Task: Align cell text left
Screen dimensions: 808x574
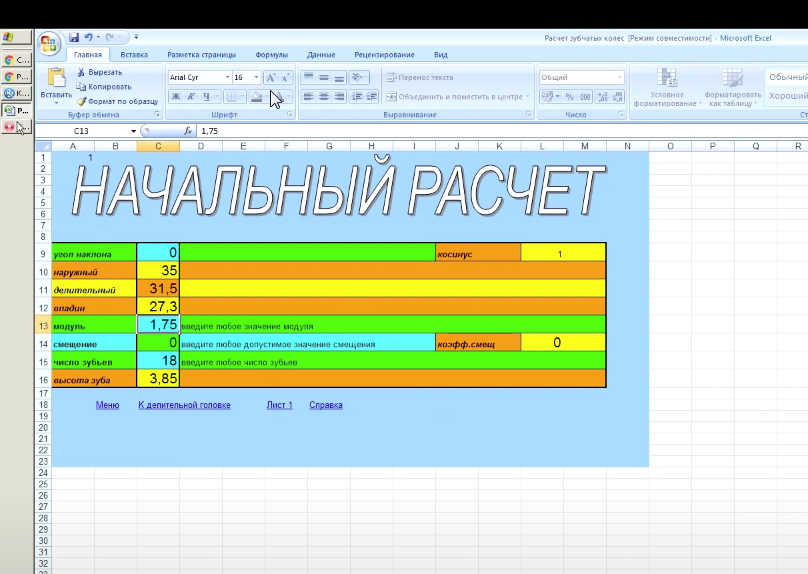Action: pos(308,96)
